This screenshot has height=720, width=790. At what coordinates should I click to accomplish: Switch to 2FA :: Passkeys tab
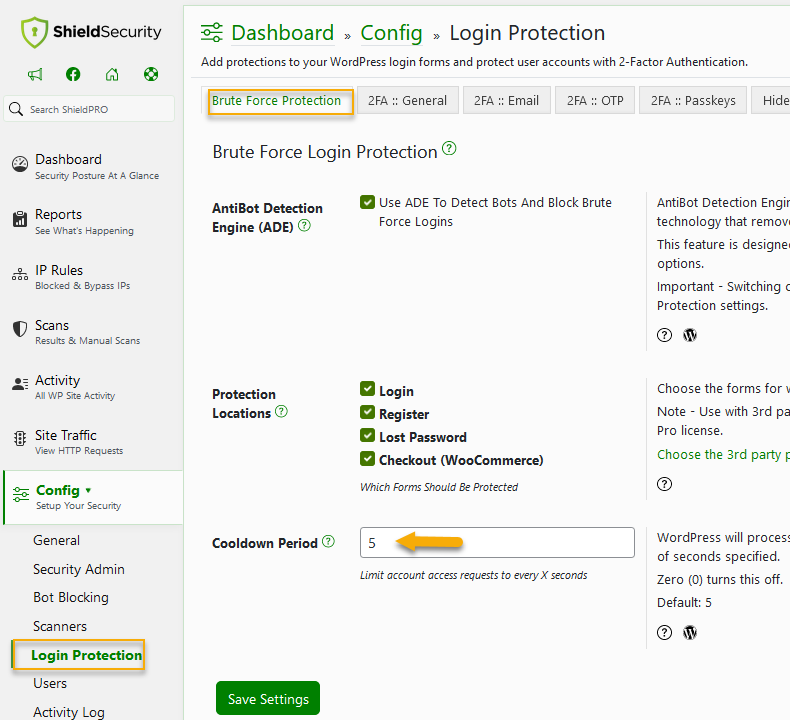(693, 101)
